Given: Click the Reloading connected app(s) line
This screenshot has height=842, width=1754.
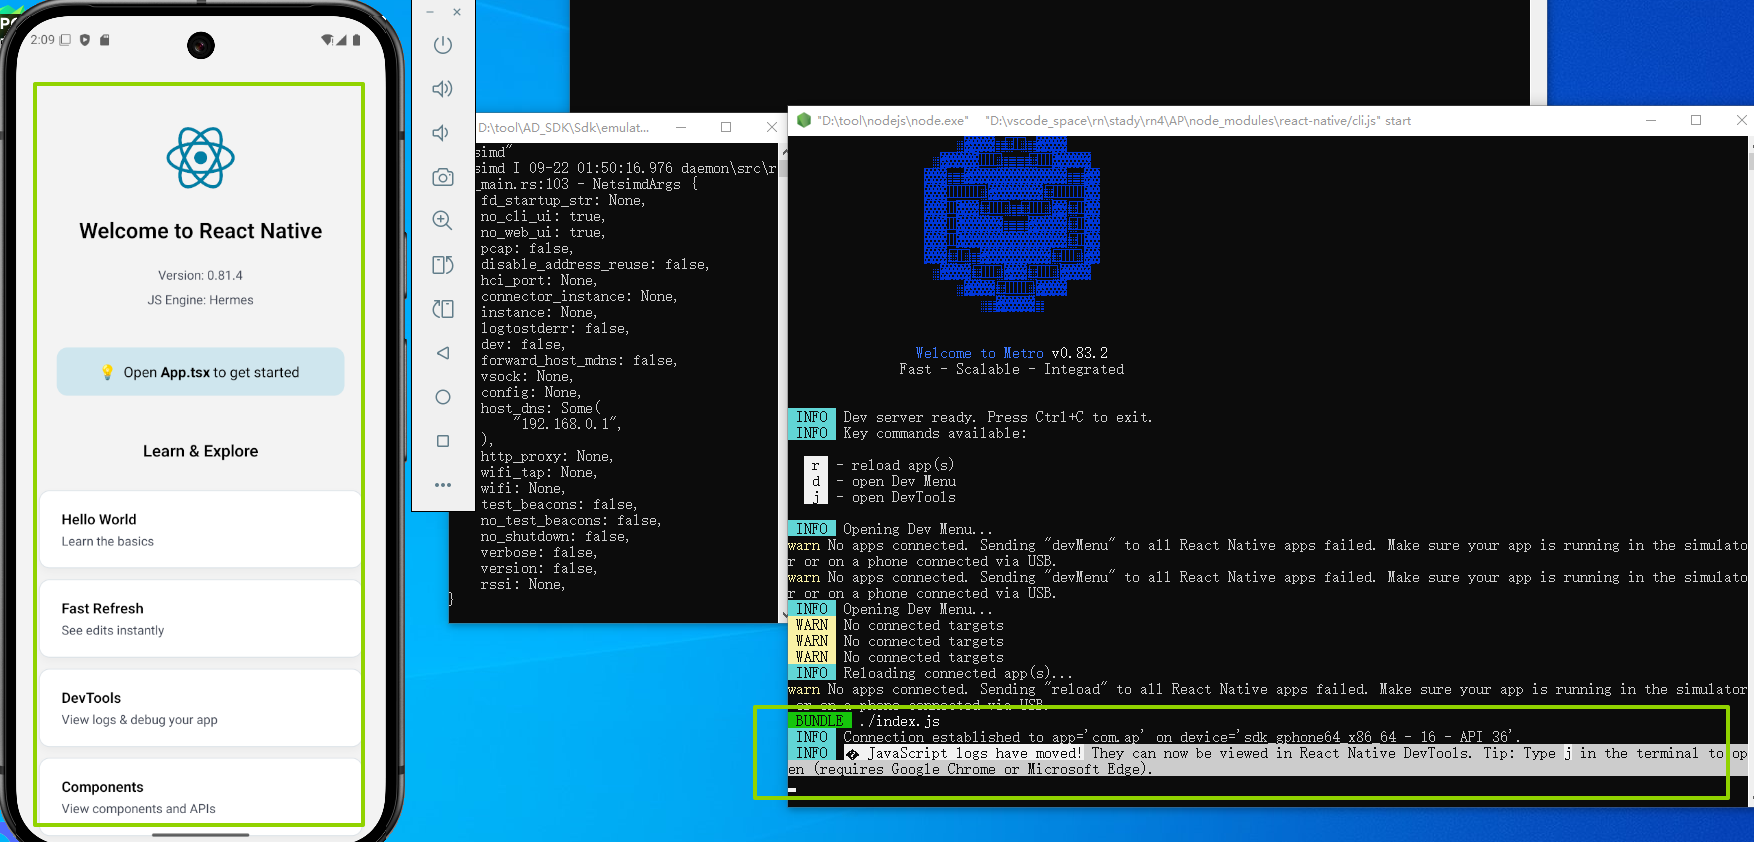Looking at the screenshot, I should click(931, 673).
